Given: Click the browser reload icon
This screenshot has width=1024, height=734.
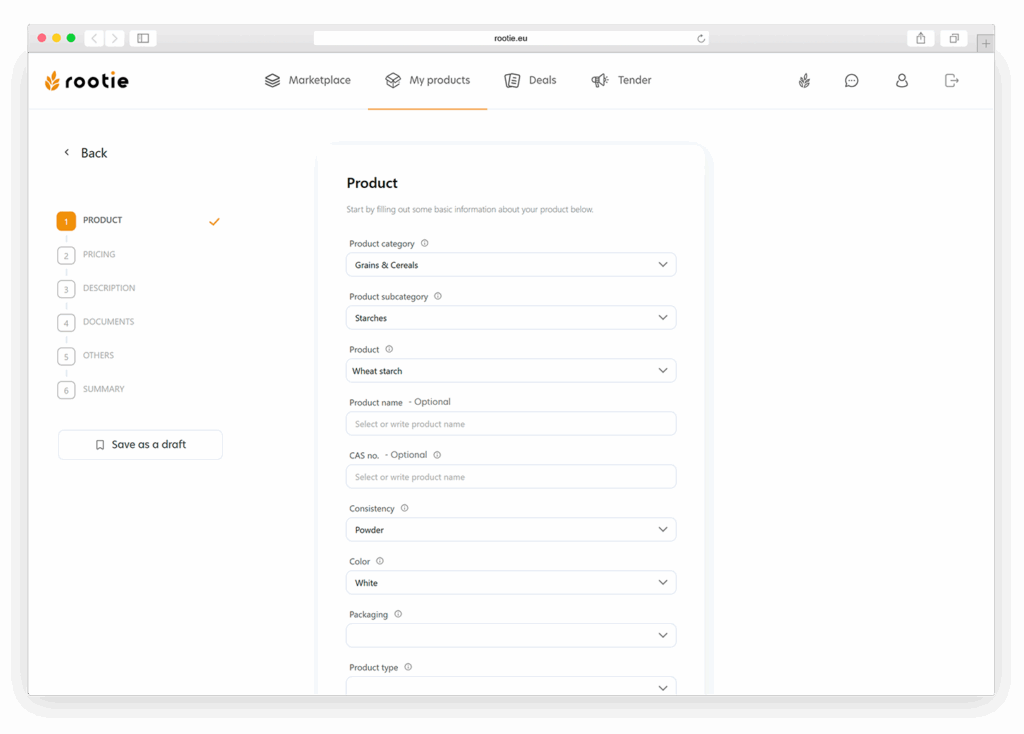Looking at the screenshot, I should pyautogui.click(x=701, y=39).
